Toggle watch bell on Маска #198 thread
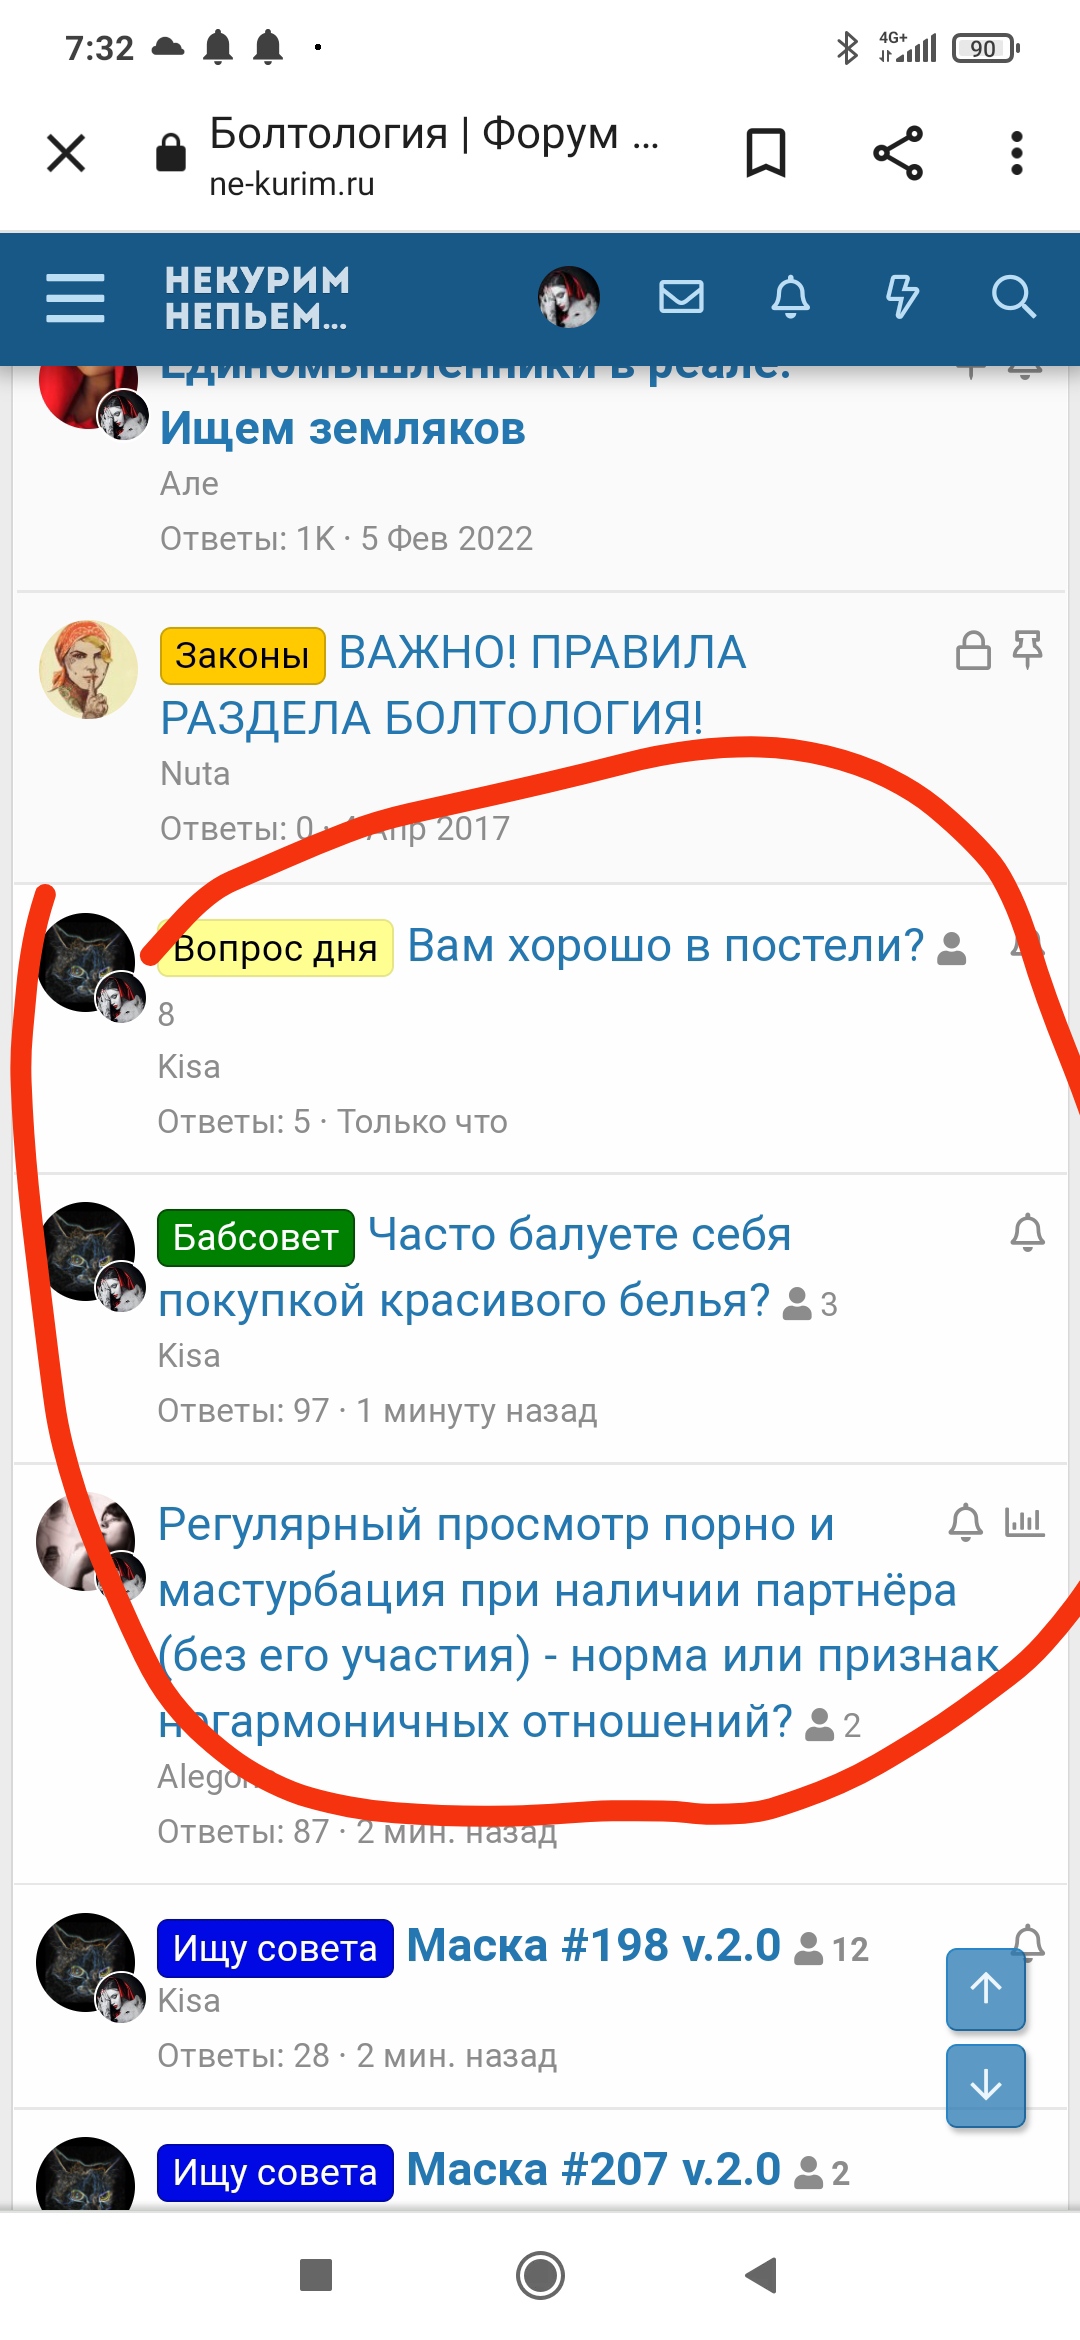 (x=1028, y=1941)
